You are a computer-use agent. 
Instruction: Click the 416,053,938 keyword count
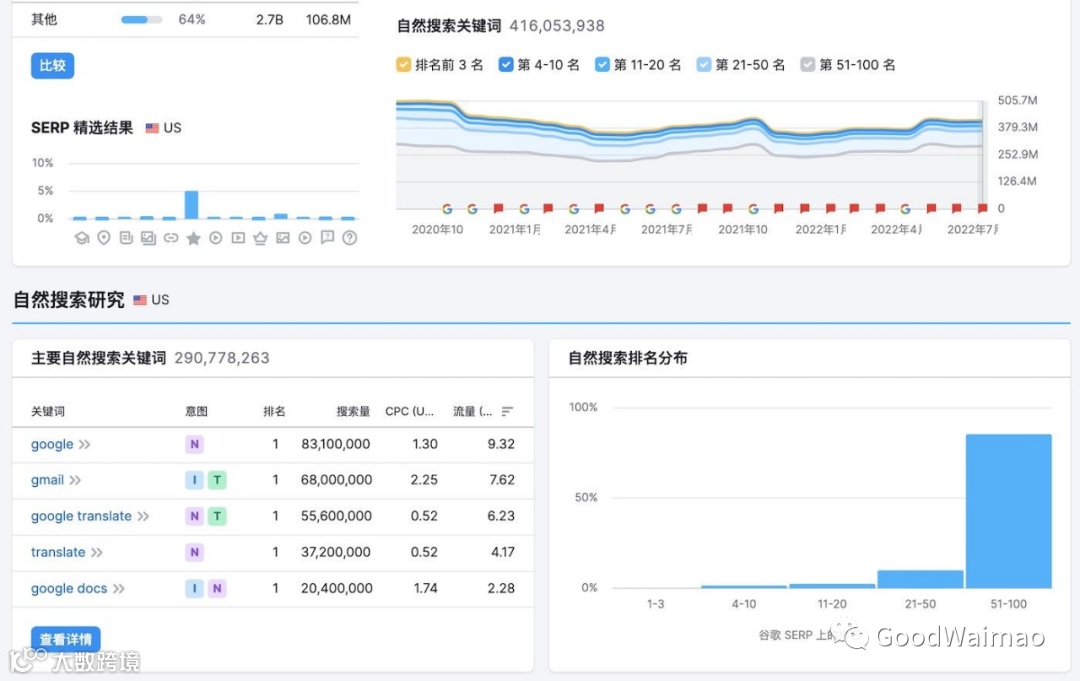(x=557, y=26)
